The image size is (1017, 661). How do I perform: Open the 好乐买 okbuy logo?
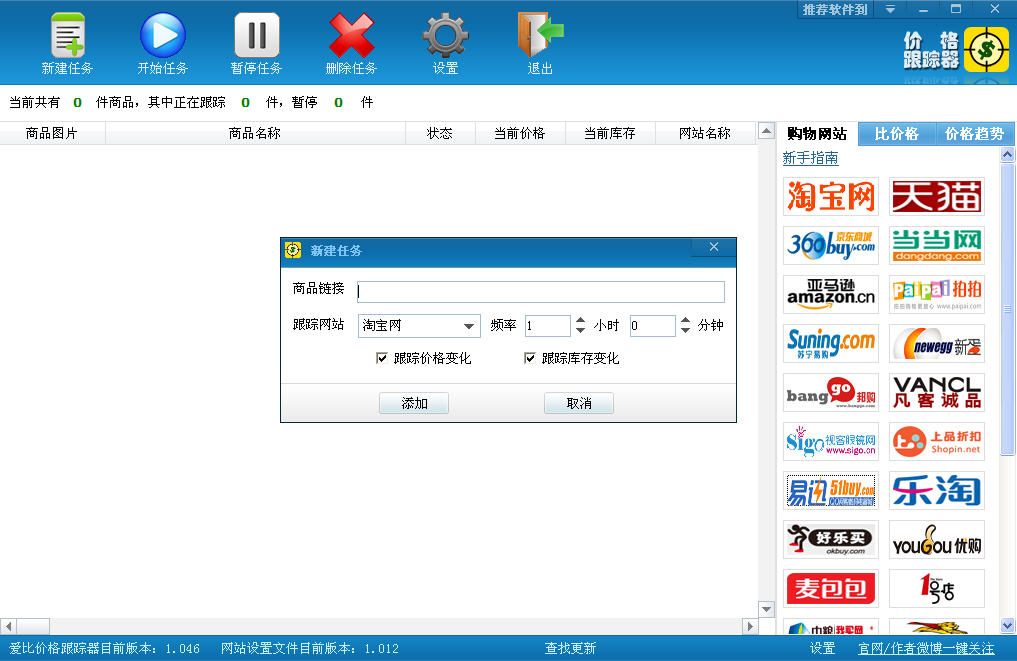[831, 540]
